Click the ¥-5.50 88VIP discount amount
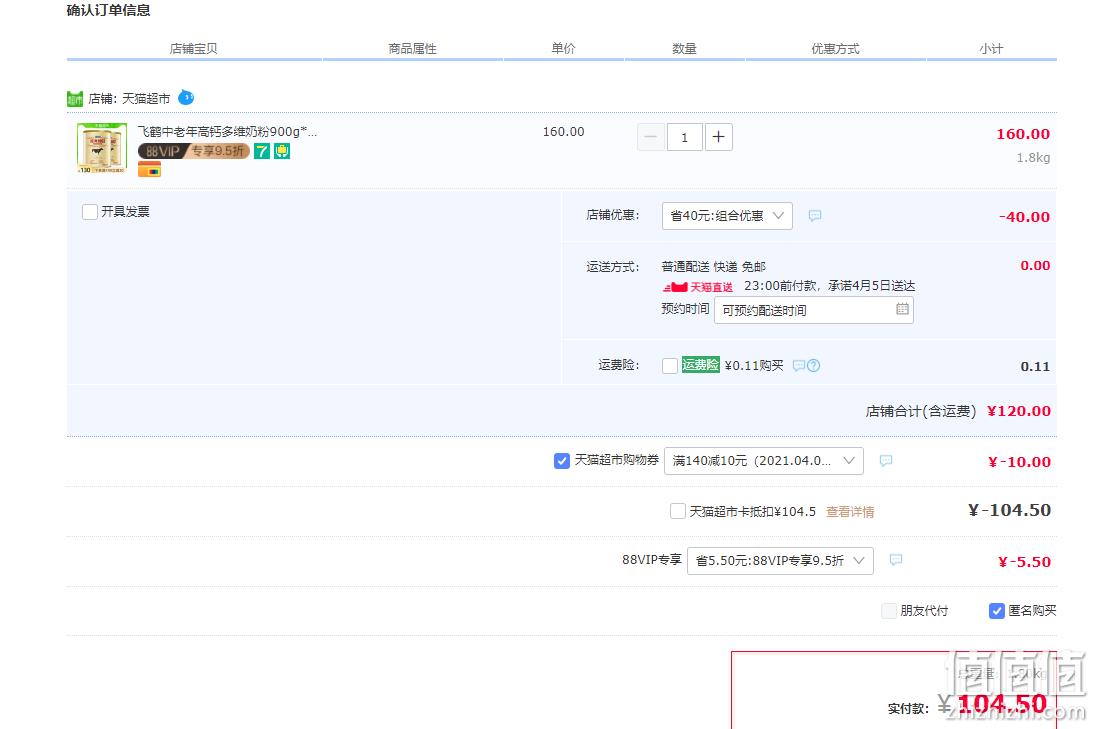The width and height of the screenshot is (1095, 729). coord(1024,562)
